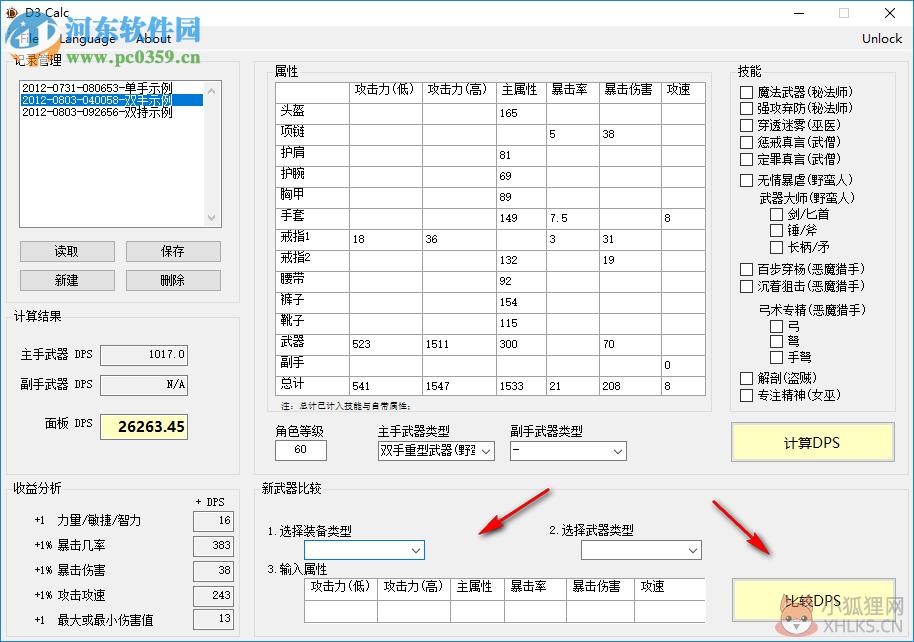Open the Language menu
The height and width of the screenshot is (642, 914).
pos(87,39)
